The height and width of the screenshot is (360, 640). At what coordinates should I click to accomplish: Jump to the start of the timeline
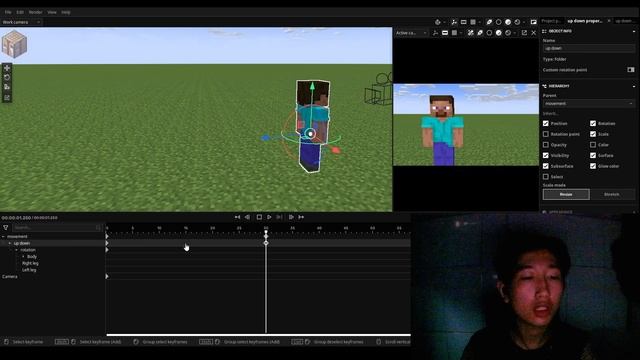click(237, 217)
